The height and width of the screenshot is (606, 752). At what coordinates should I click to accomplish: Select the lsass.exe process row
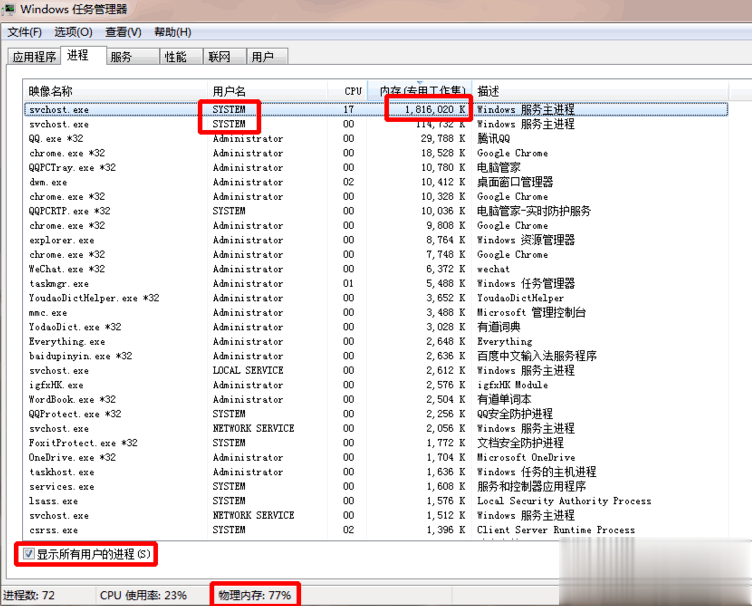click(376, 501)
